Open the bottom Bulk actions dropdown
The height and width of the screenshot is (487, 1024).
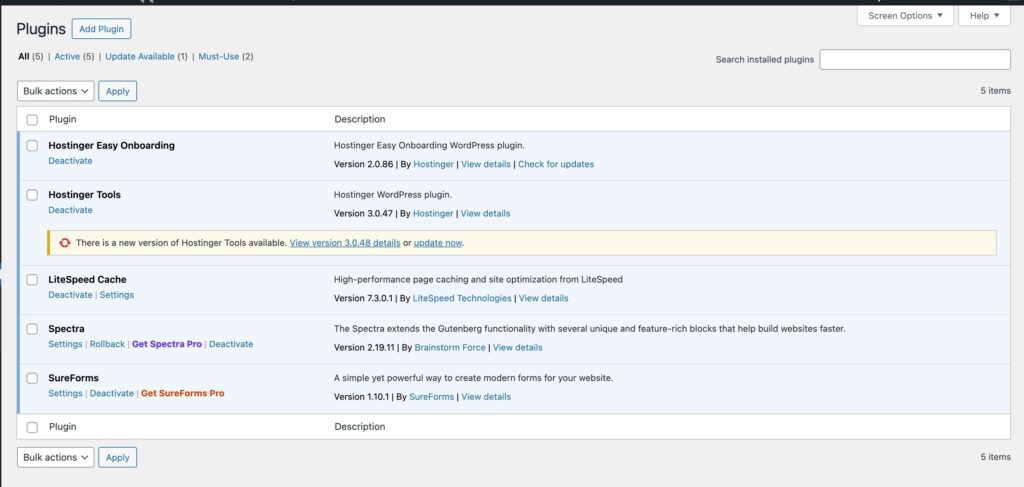56,458
